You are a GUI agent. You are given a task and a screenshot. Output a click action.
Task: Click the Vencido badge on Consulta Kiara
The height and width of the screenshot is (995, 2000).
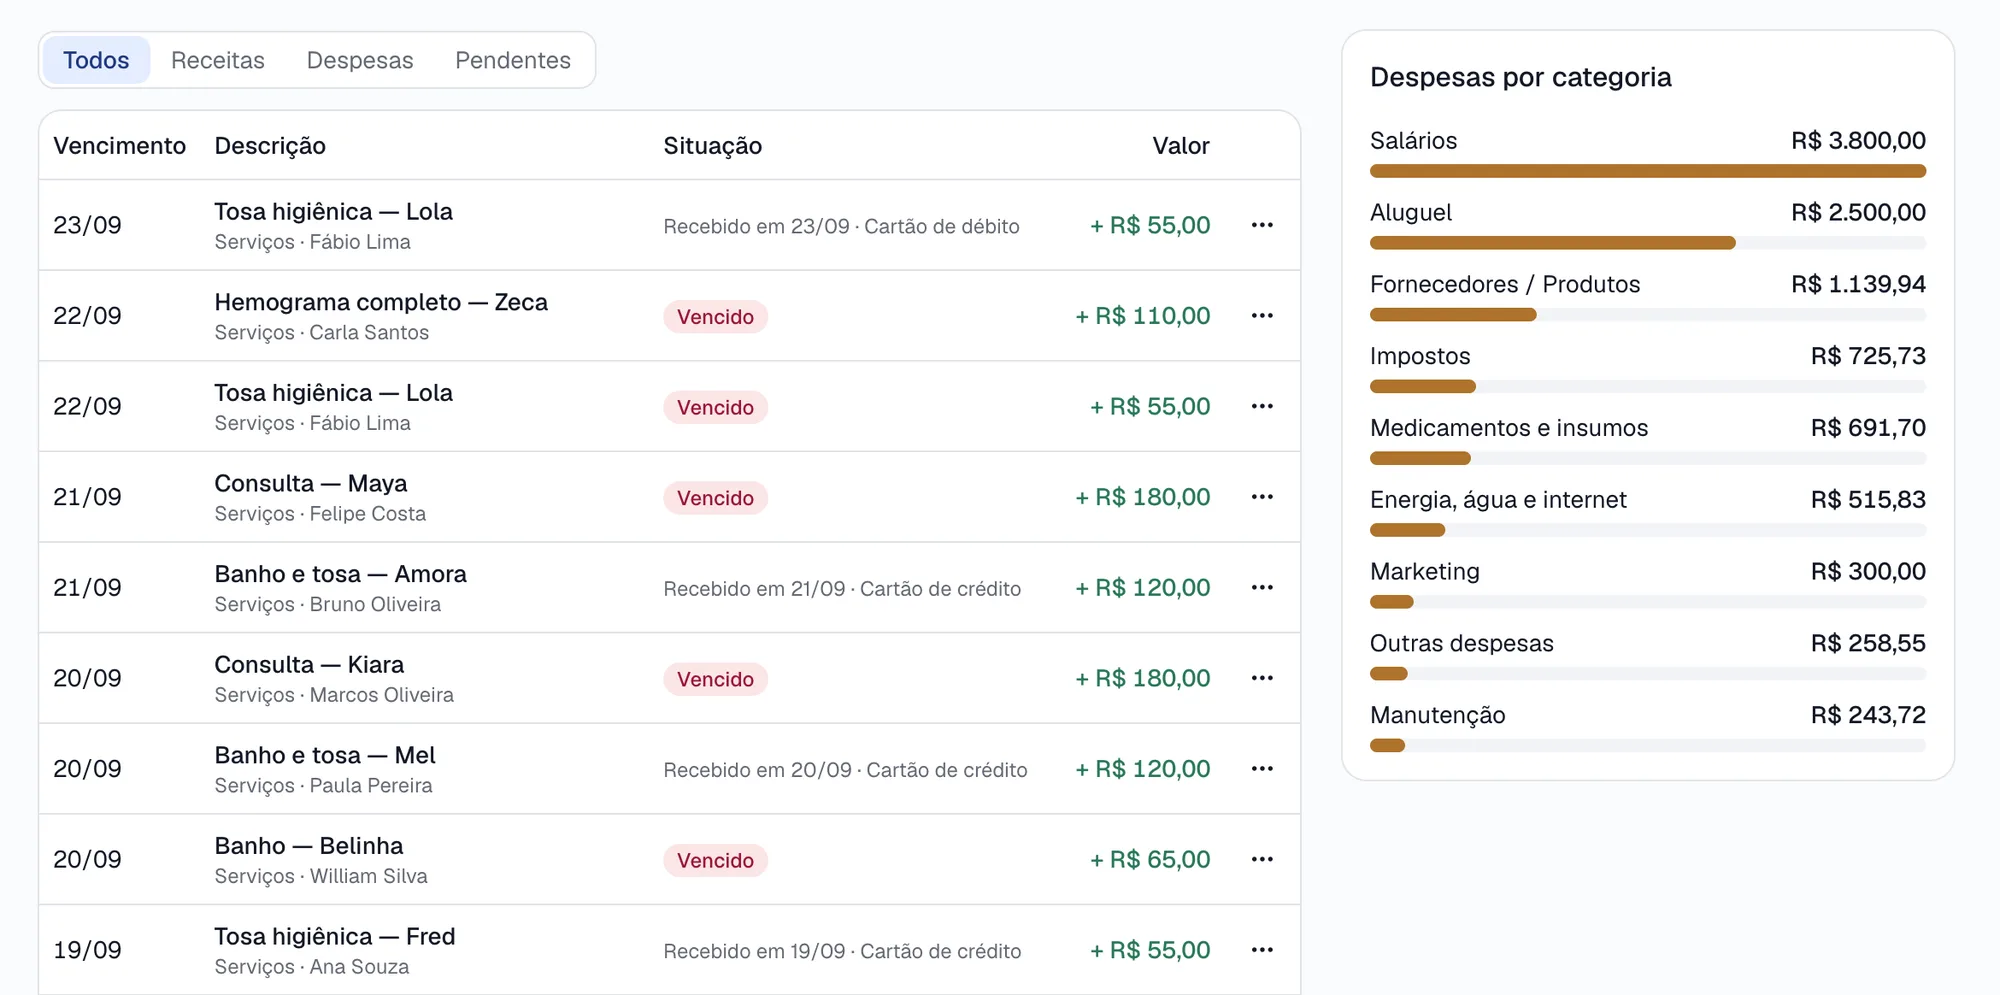(x=716, y=679)
